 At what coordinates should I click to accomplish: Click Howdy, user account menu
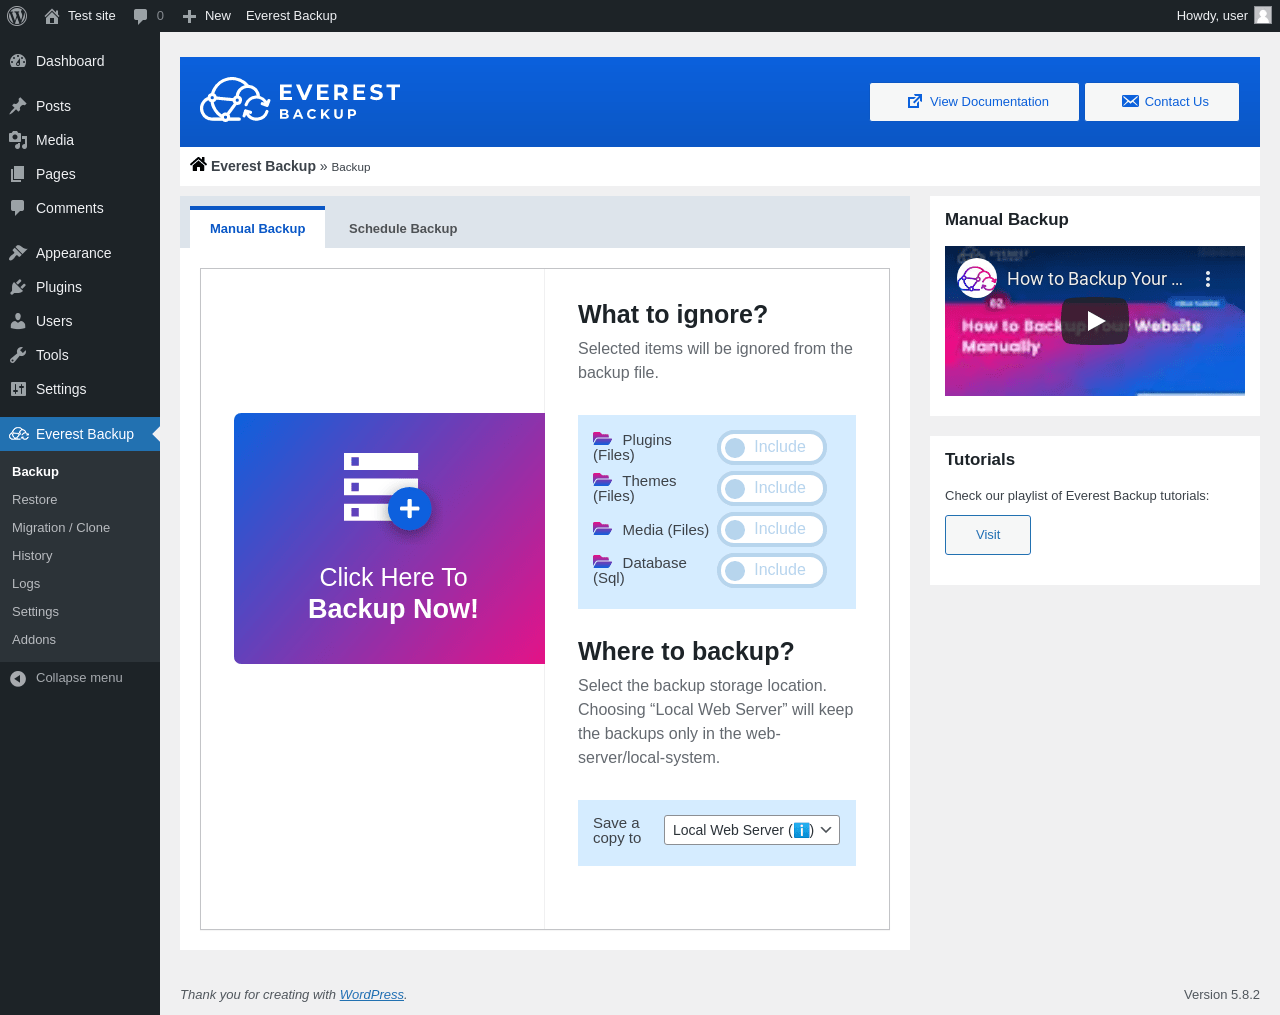point(1224,16)
